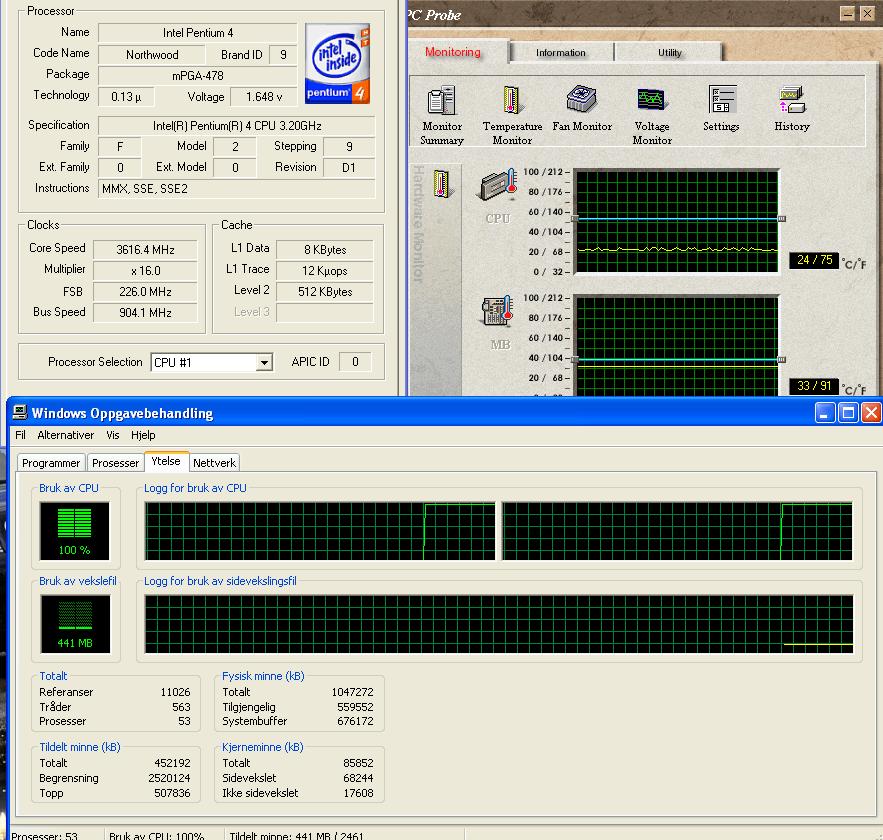The height and width of the screenshot is (840, 883).
Task: Open Monitor Summary in PC Probe
Action: [442, 115]
